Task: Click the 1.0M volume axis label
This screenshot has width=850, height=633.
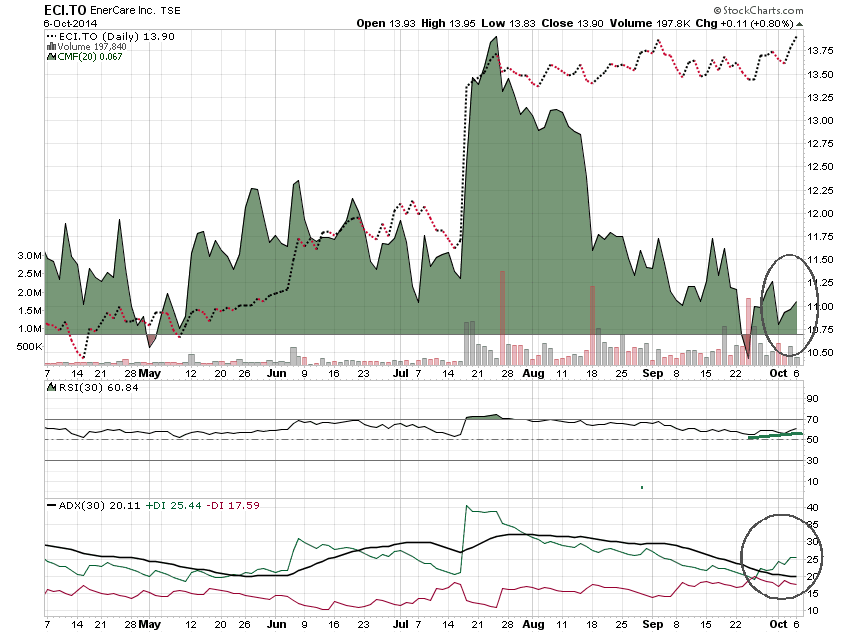Action: 29,328
